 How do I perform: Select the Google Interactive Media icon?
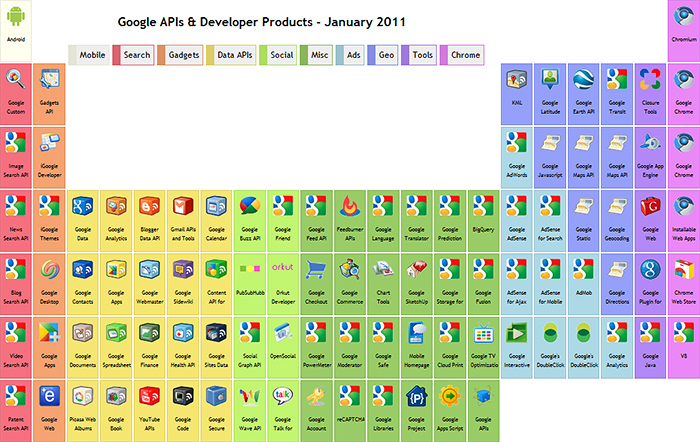[x=517, y=333]
